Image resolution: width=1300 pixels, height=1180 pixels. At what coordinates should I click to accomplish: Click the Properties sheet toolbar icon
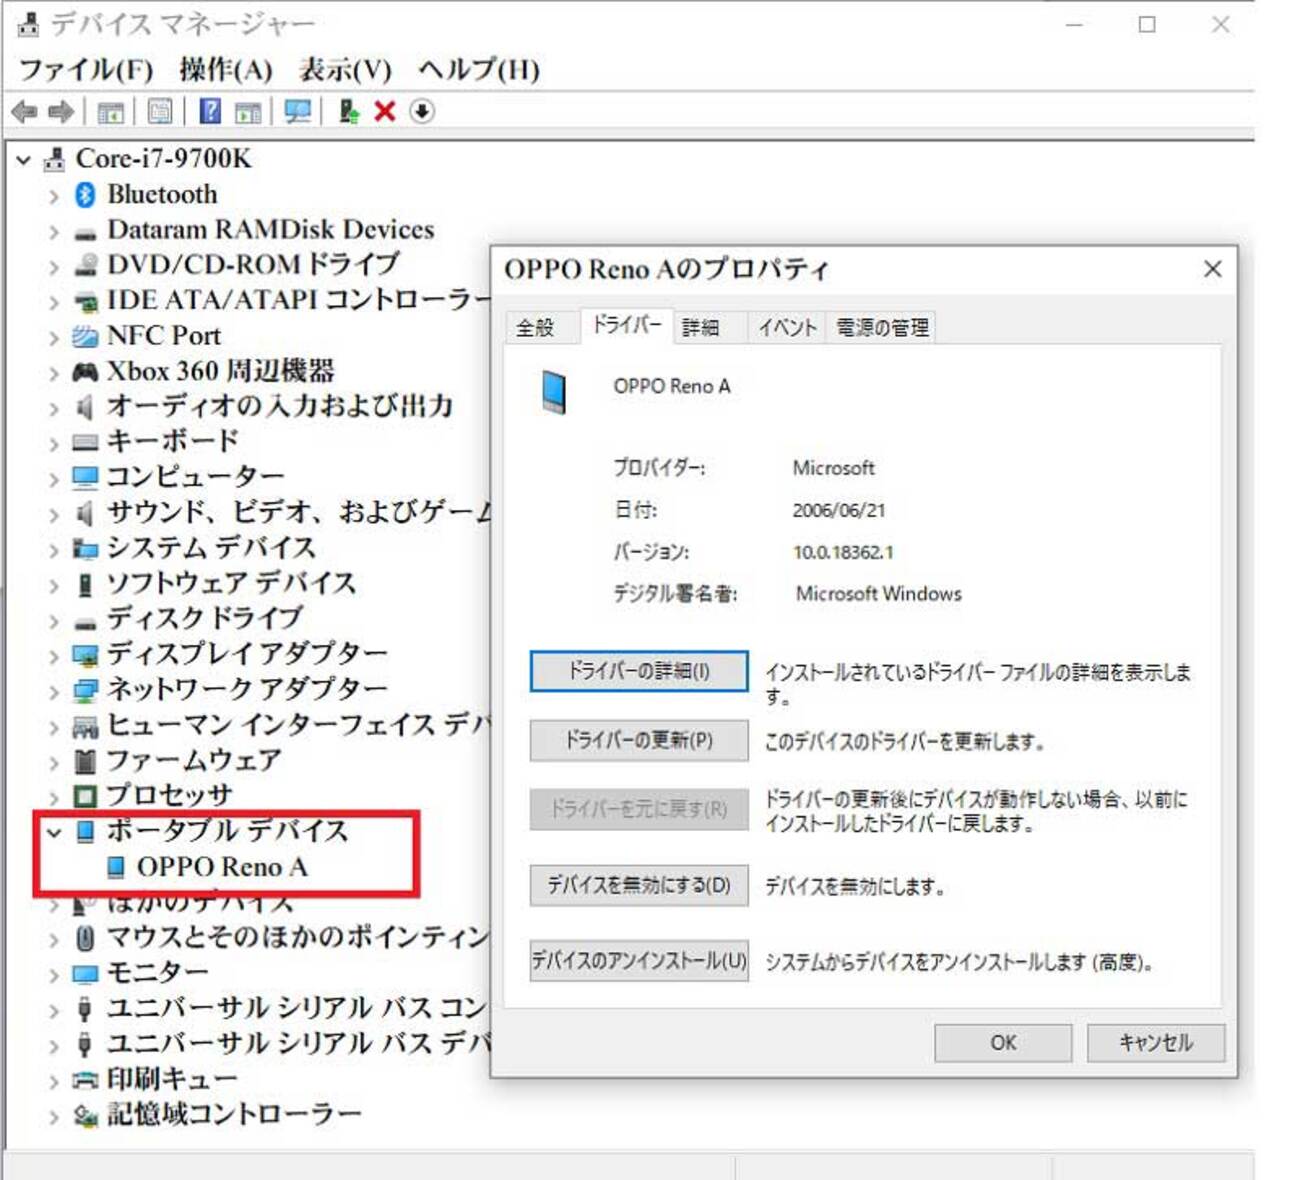click(x=160, y=112)
